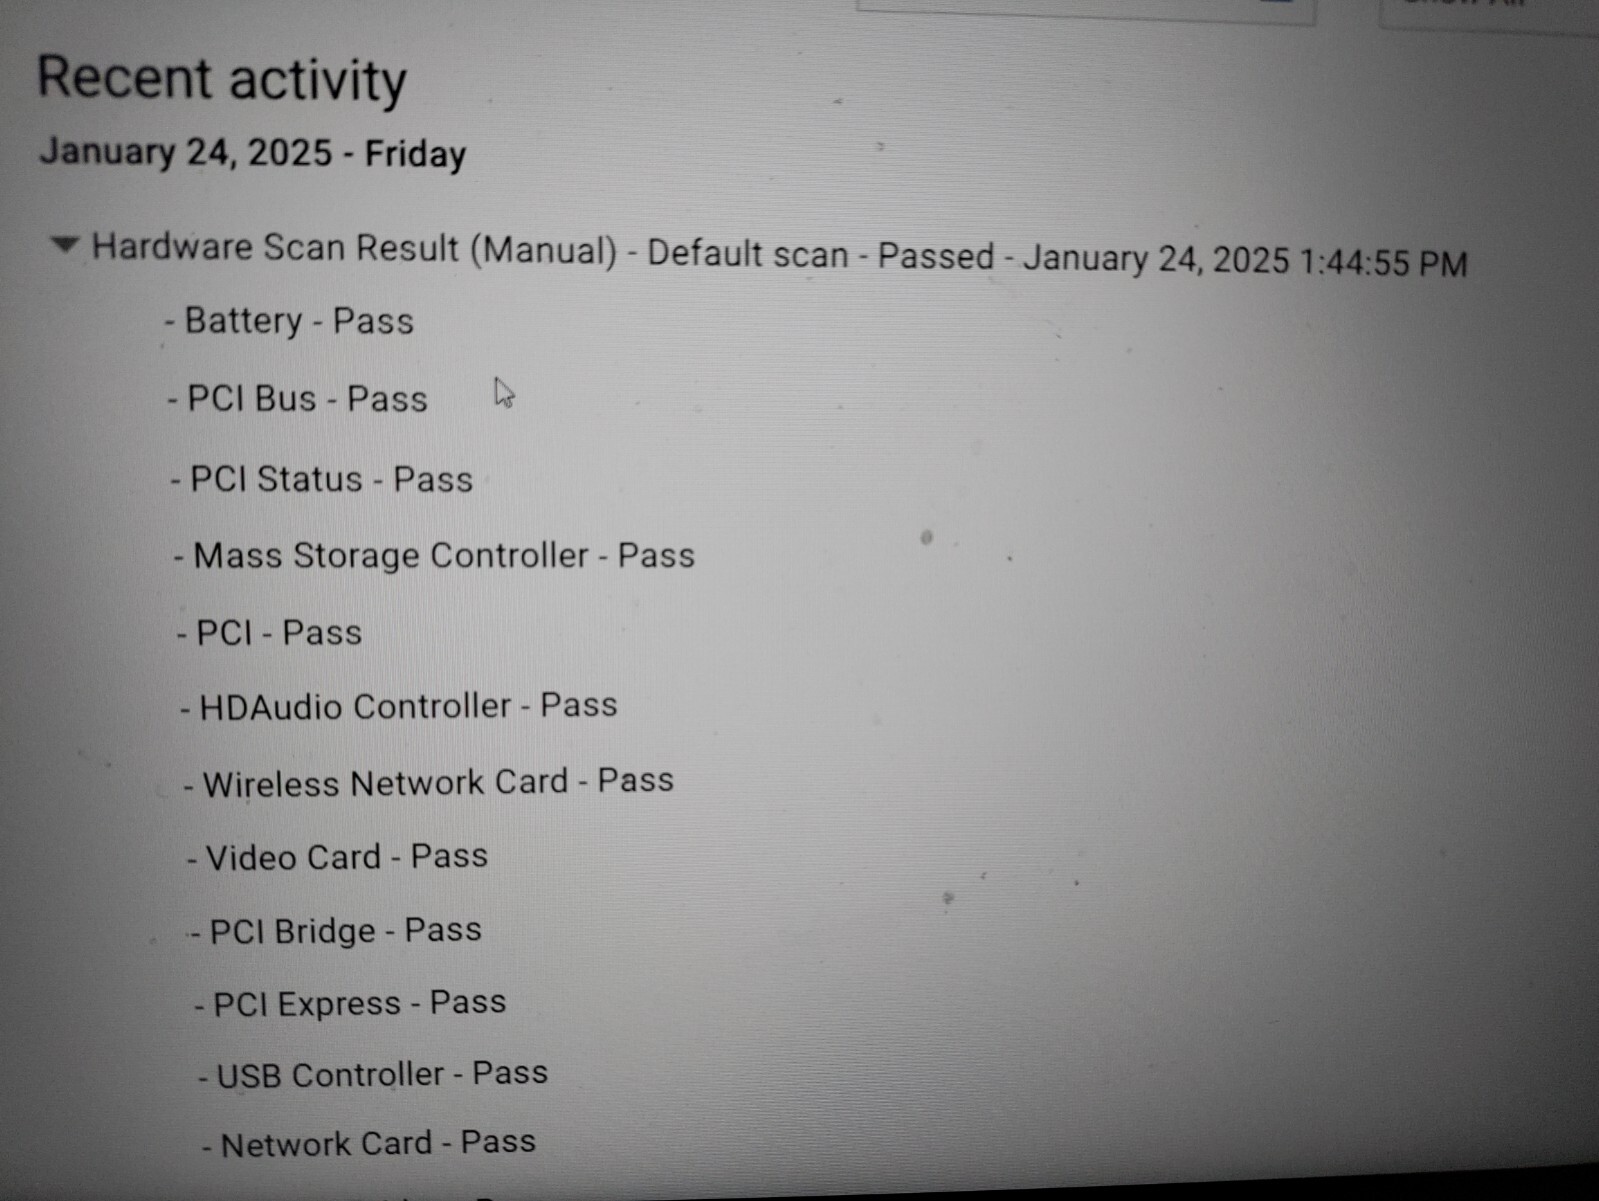Click the Passed status in header line
This screenshot has height=1201, width=1599.
[936, 257]
